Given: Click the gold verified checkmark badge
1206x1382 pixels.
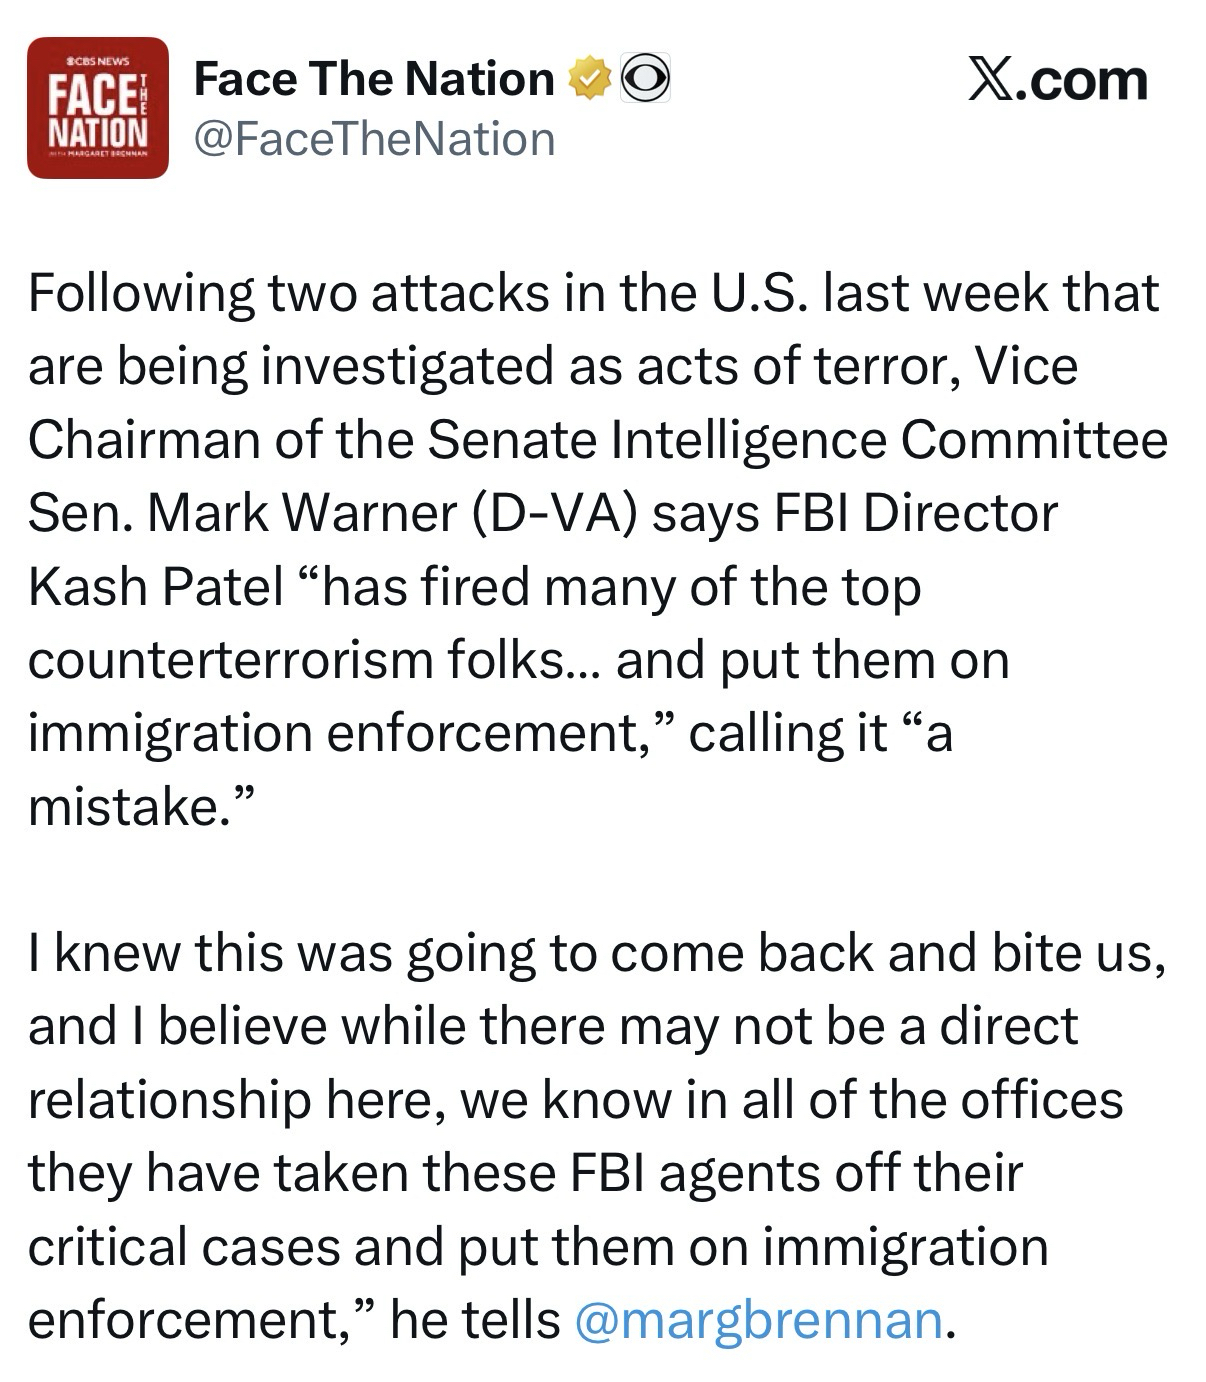Looking at the screenshot, I should [590, 79].
